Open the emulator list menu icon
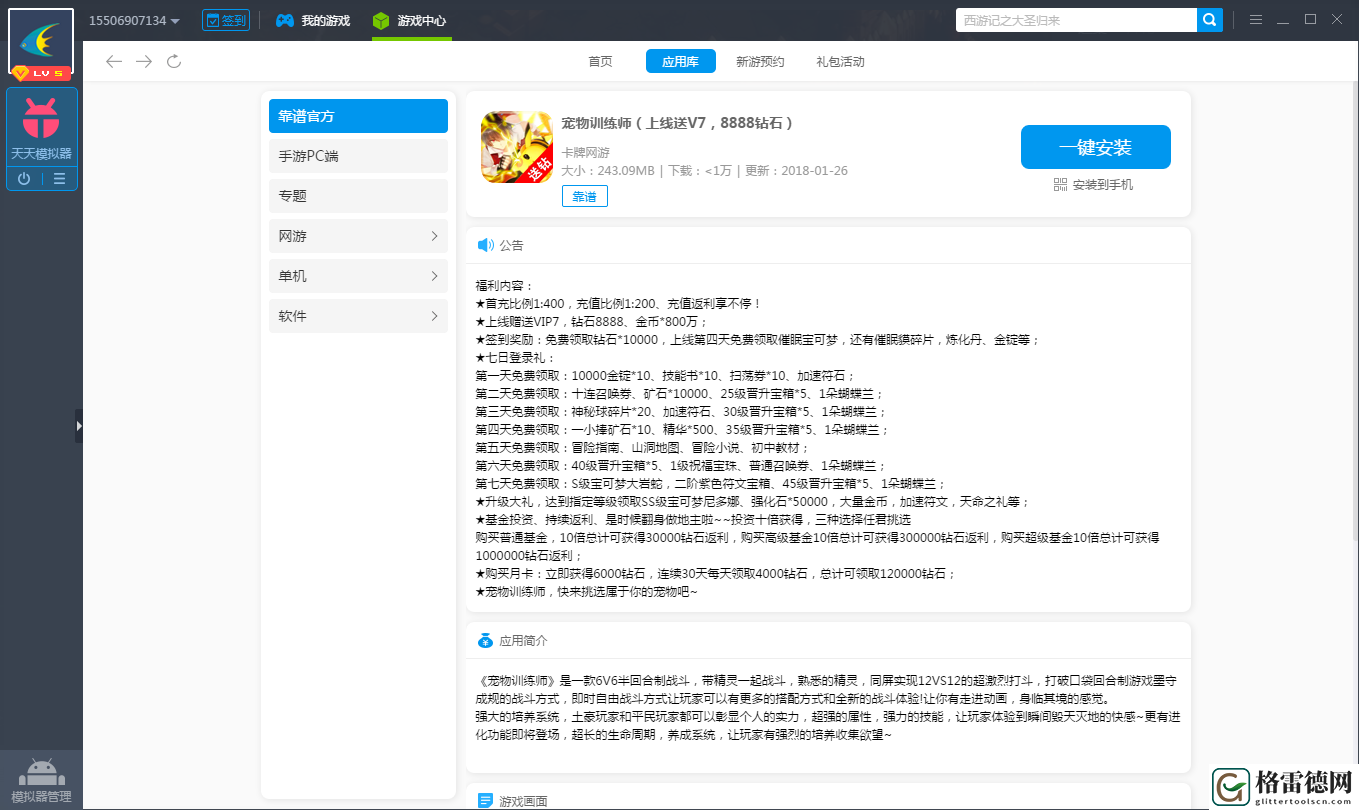 point(59,179)
